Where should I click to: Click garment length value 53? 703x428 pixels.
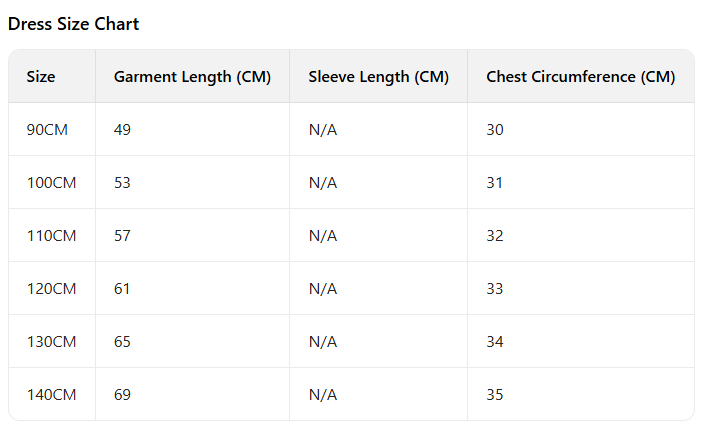[123, 183]
